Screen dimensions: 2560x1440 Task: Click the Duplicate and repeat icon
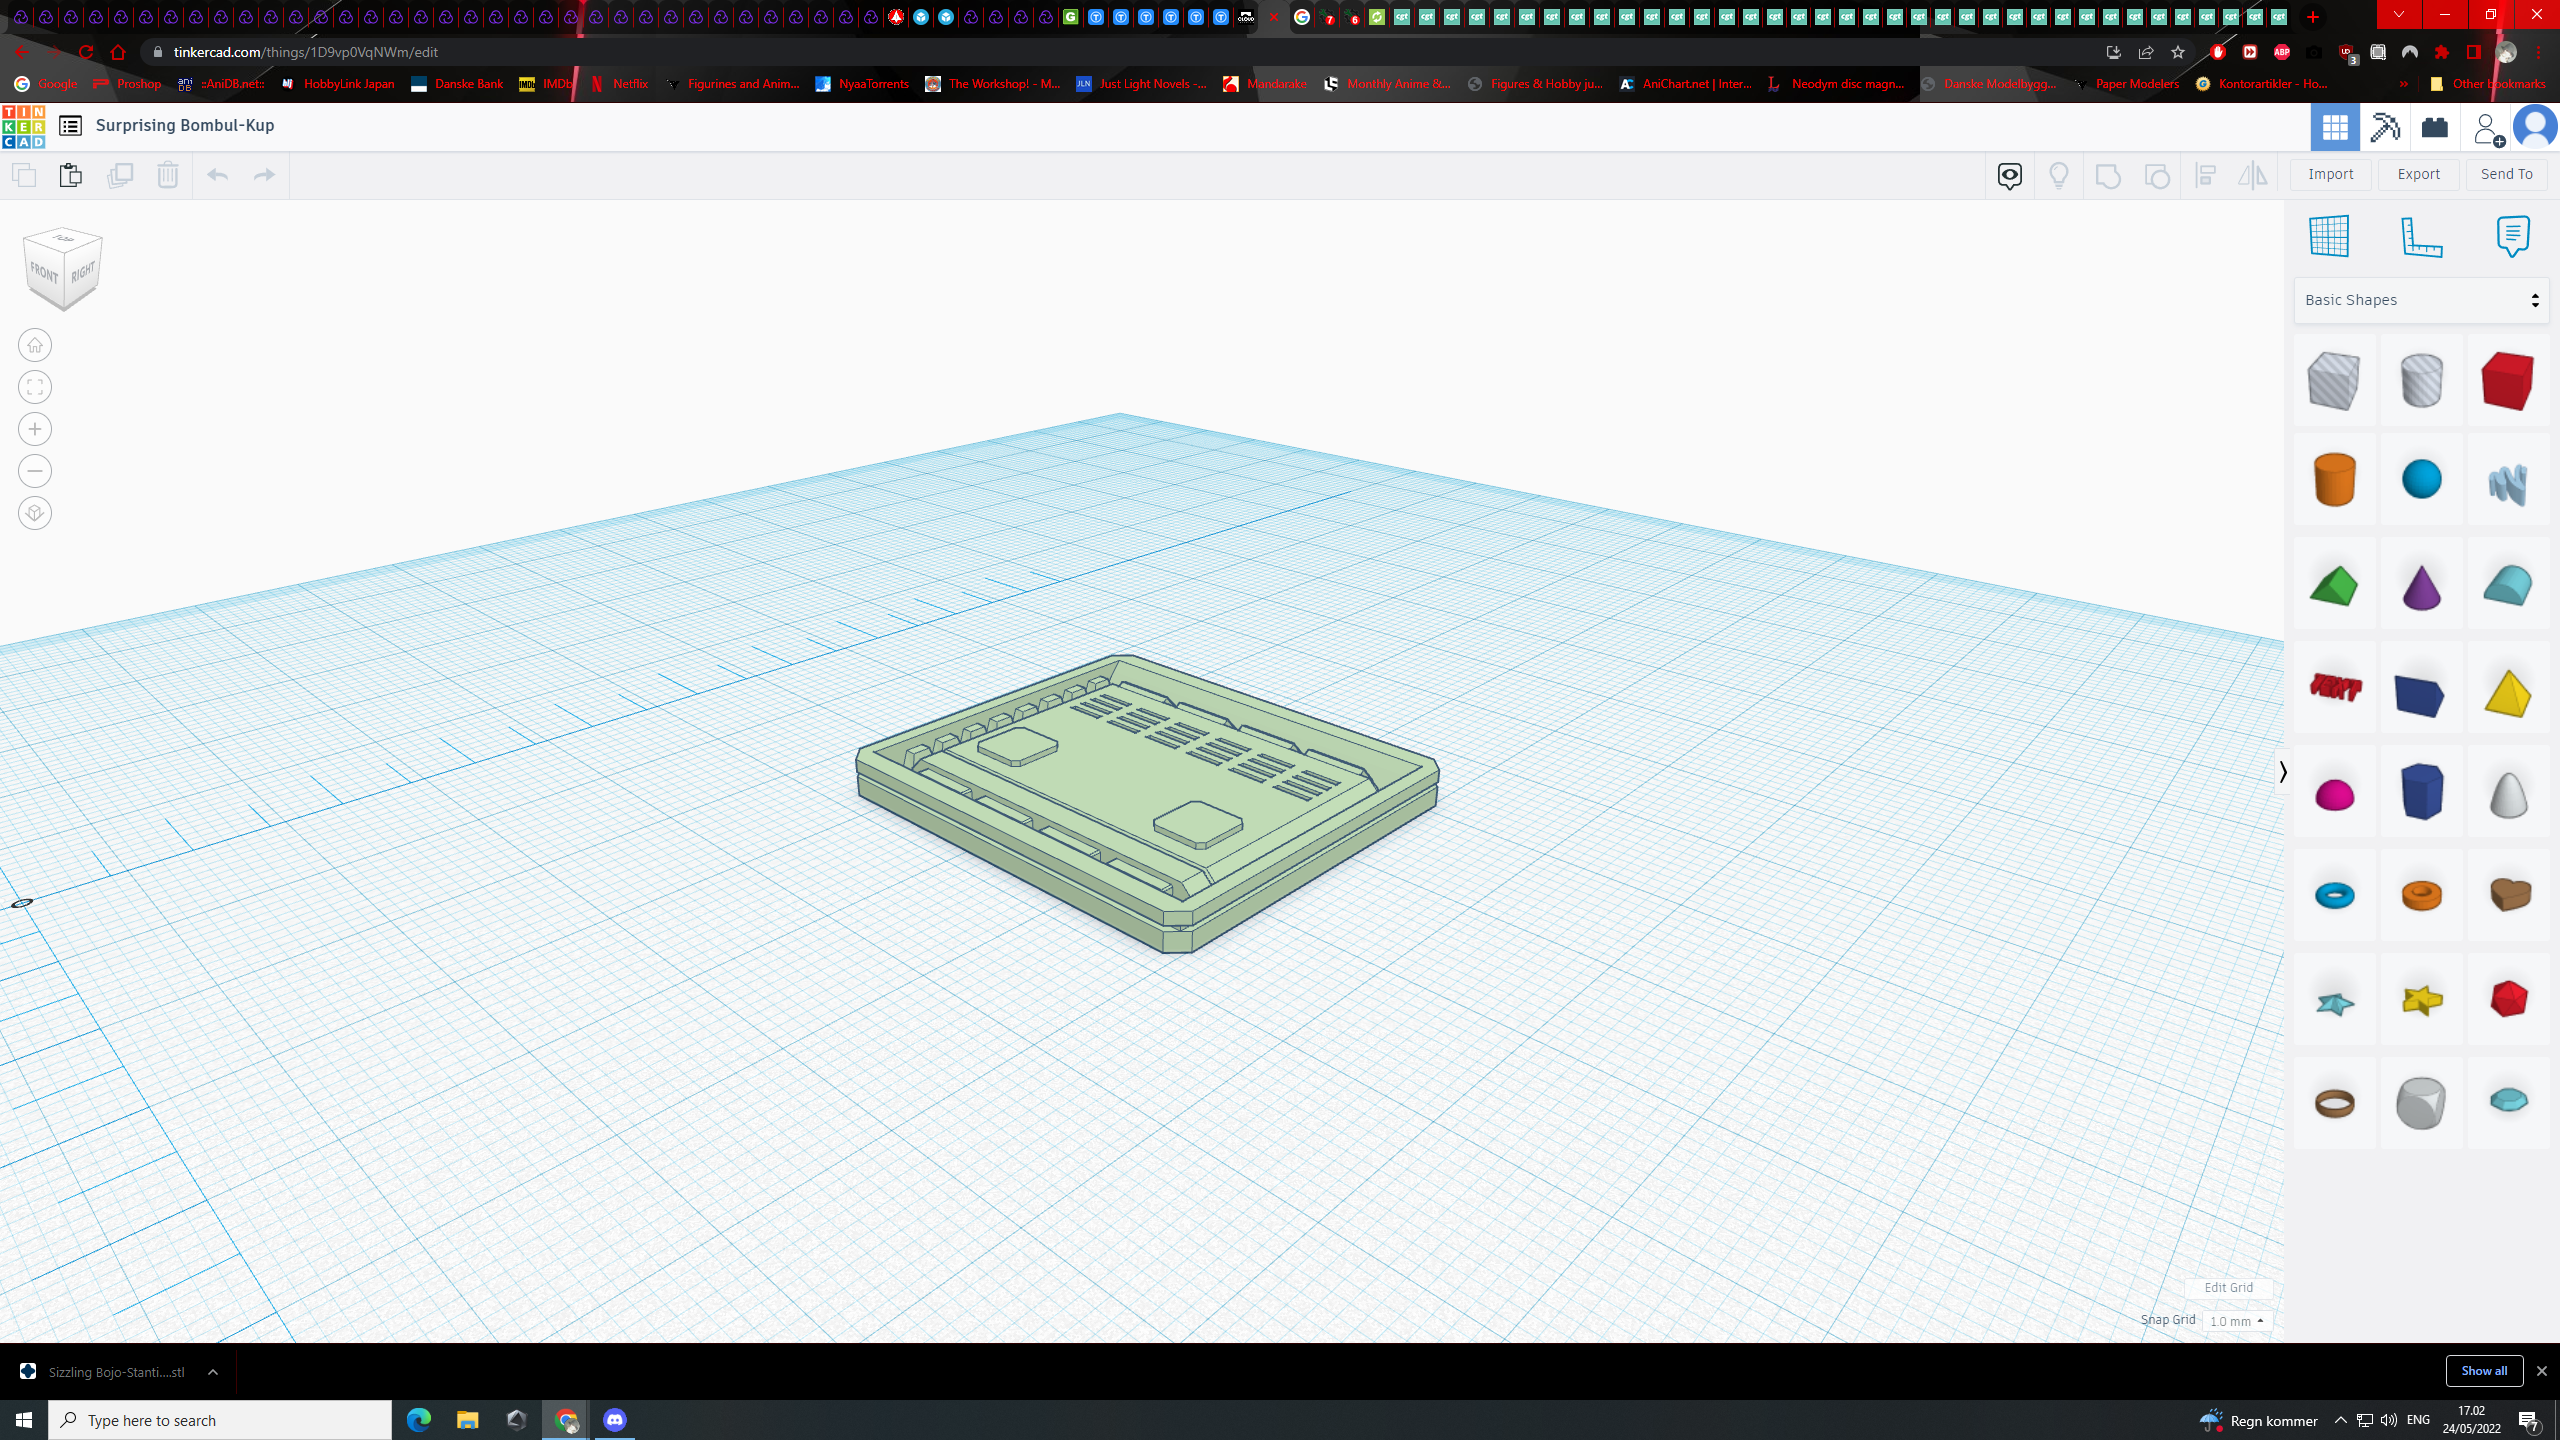tap(120, 175)
